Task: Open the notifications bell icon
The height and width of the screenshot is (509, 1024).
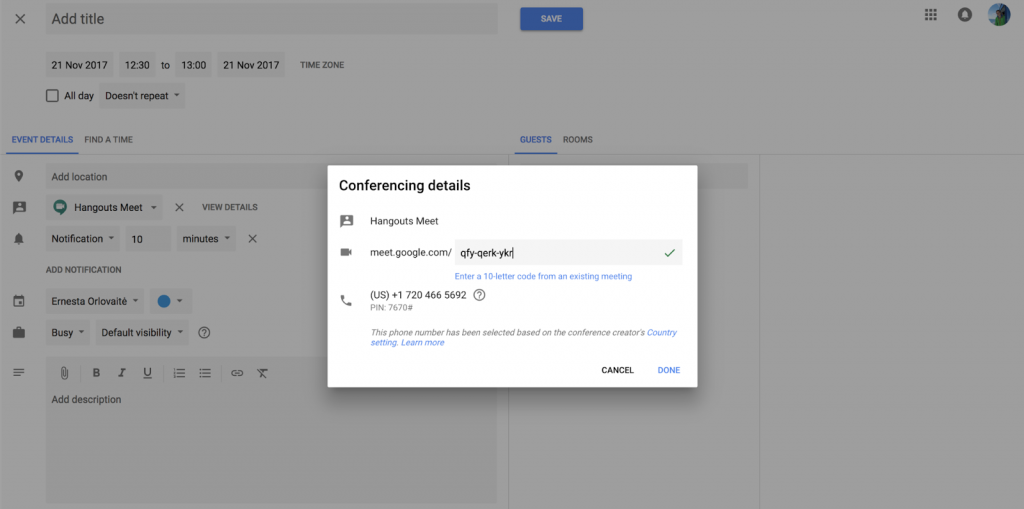Action: point(965,15)
